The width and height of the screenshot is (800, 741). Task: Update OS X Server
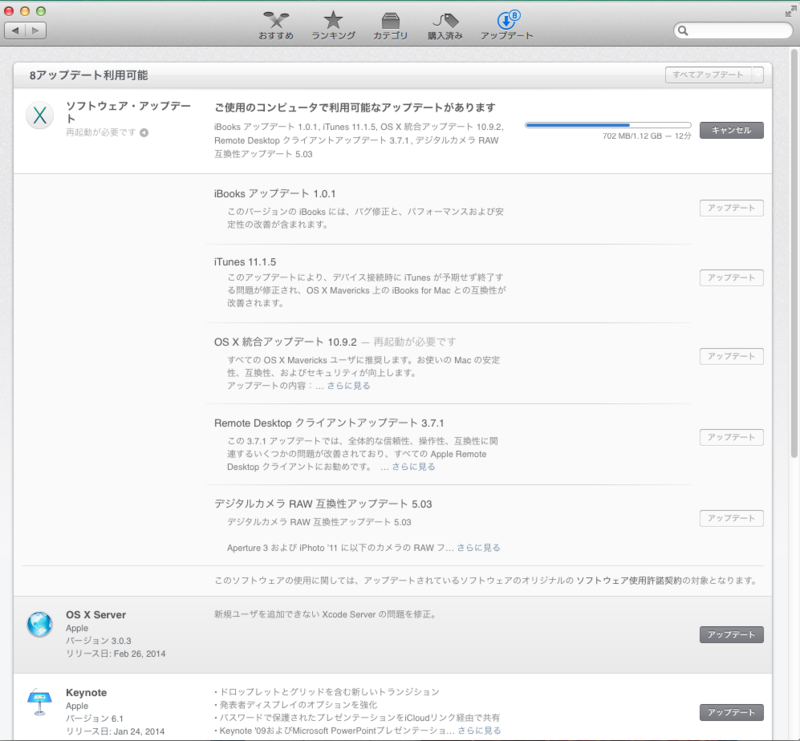[732, 634]
